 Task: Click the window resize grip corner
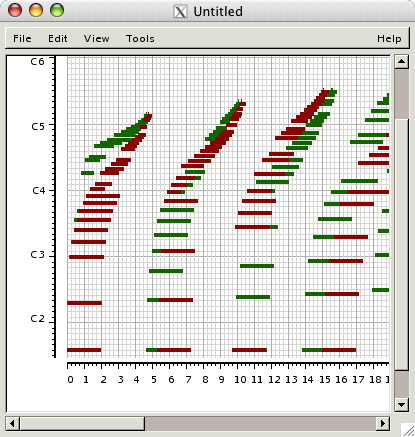[407, 430]
